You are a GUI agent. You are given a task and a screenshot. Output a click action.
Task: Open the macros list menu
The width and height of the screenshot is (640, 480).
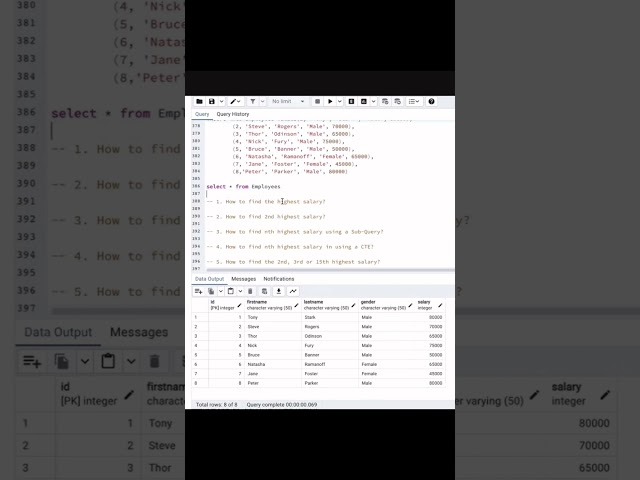point(414,102)
